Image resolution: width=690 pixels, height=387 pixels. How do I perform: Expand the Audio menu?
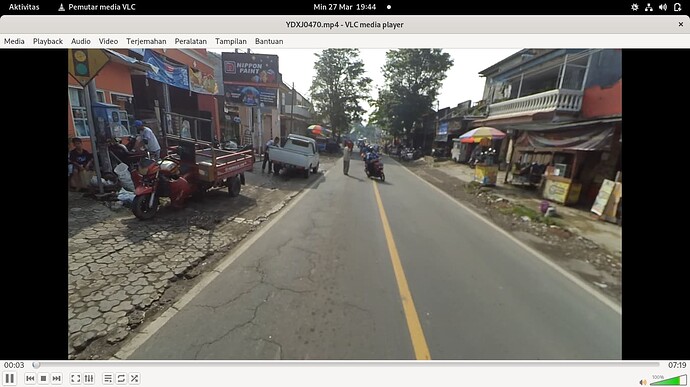pyautogui.click(x=81, y=41)
